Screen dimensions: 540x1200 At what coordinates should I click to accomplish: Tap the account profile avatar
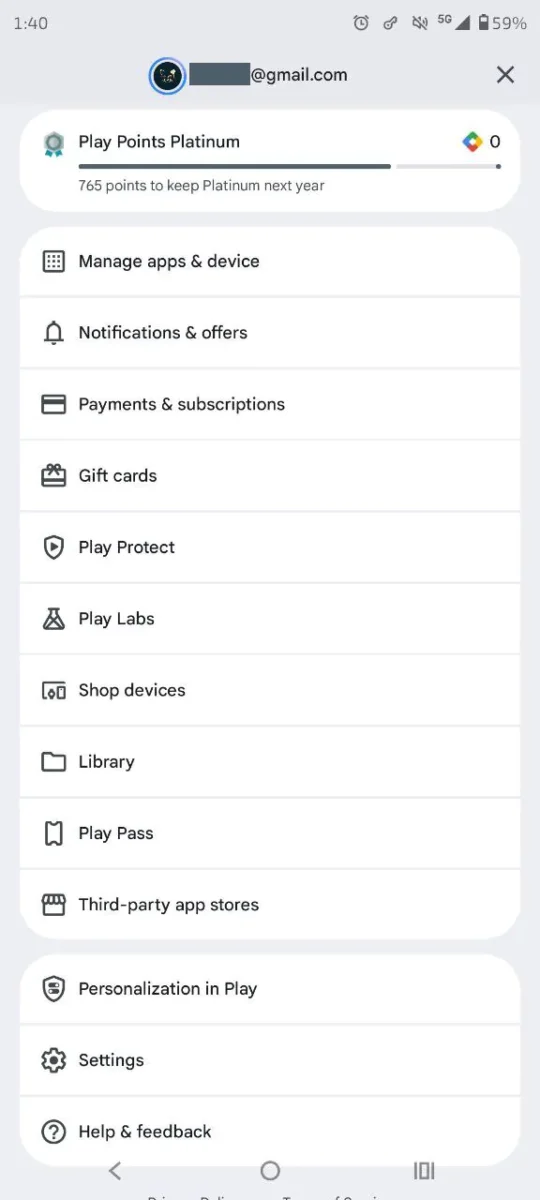pos(167,76)
